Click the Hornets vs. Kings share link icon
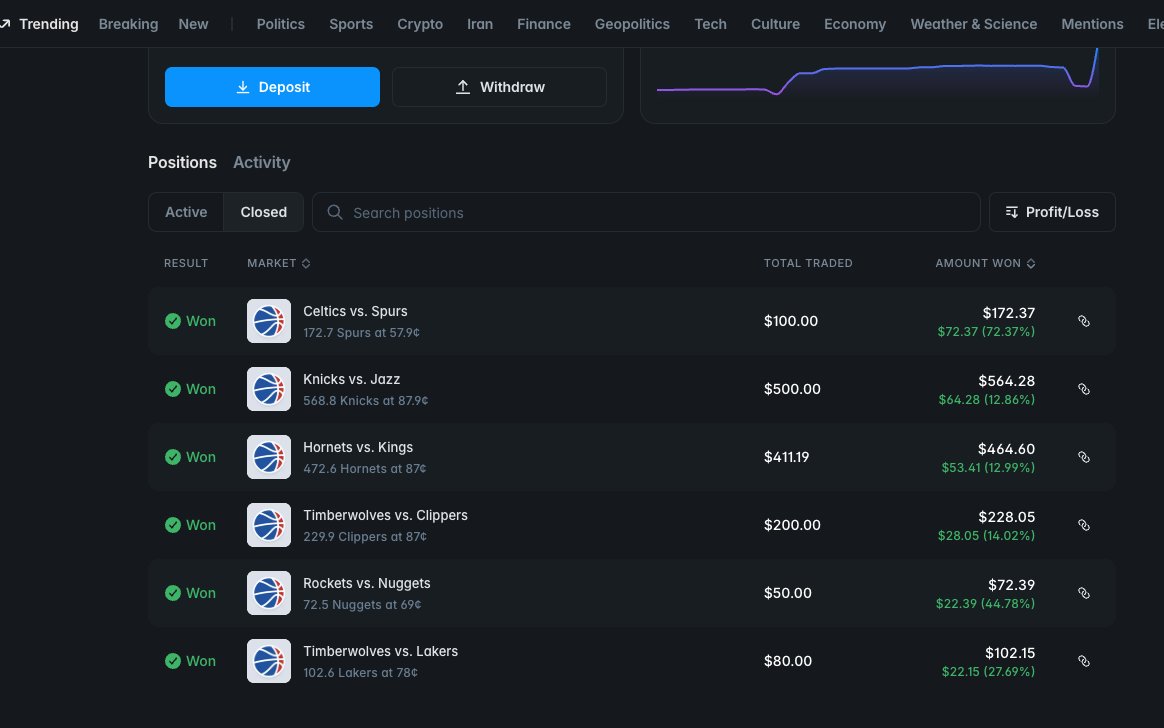This screenshot has width=1164, height=728. pyautogui.click(x=1084, y=457)
